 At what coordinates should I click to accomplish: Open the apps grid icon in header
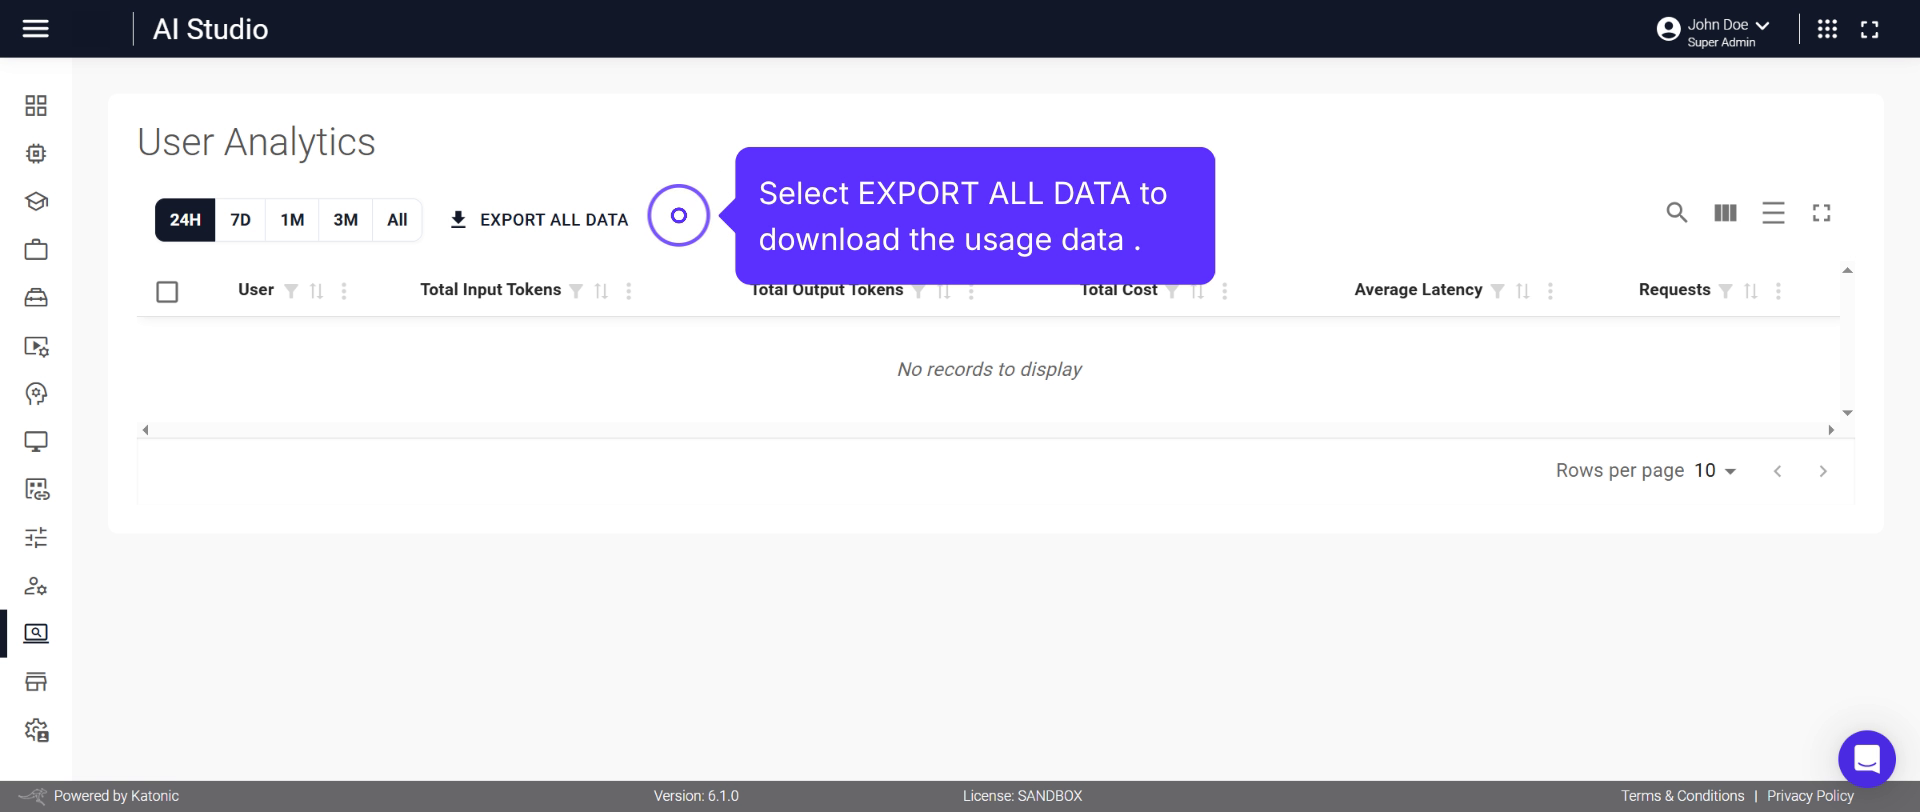click(x=1827, y=29)
